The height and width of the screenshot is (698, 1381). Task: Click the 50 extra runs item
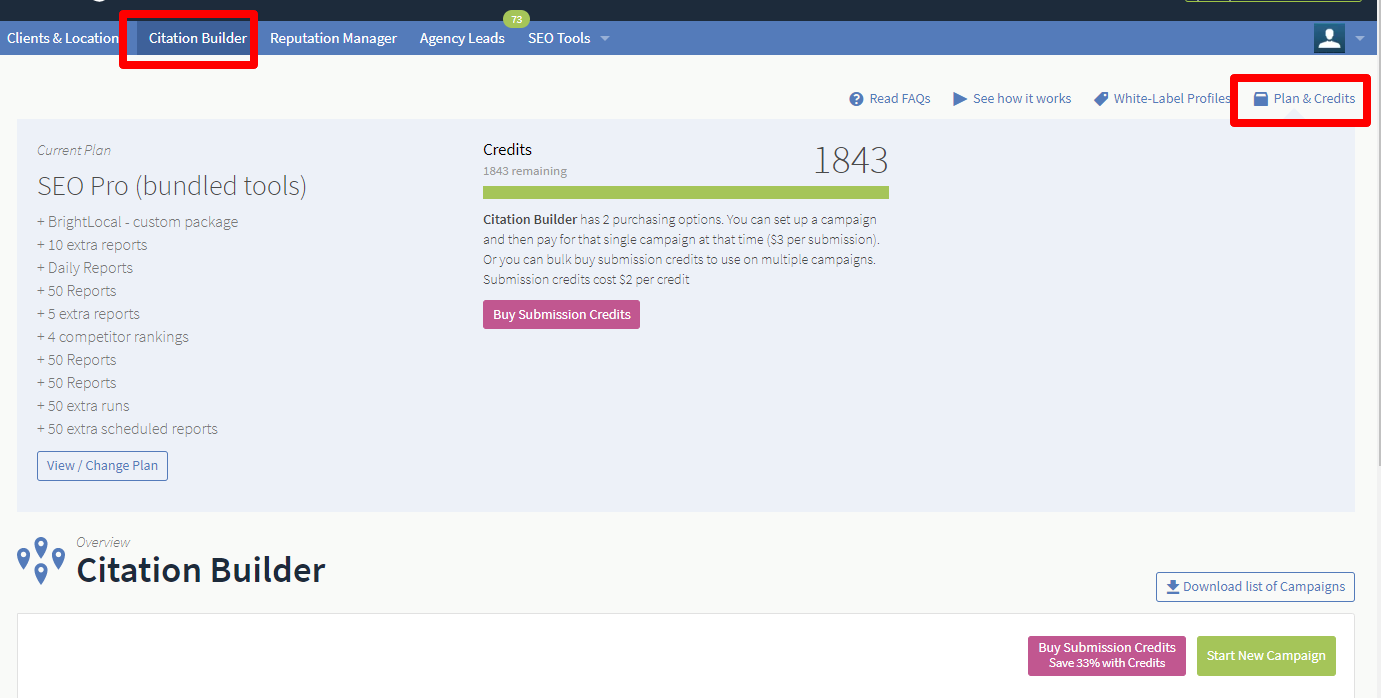coord(83,406)
